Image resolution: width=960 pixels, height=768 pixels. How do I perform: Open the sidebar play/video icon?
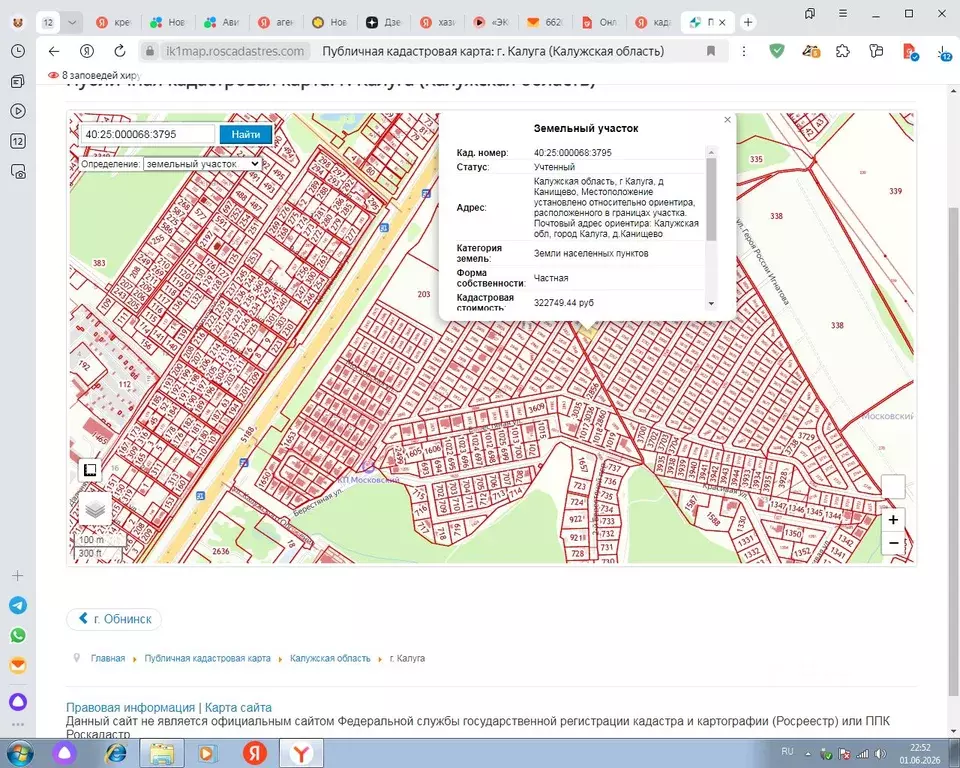(18, 111)
